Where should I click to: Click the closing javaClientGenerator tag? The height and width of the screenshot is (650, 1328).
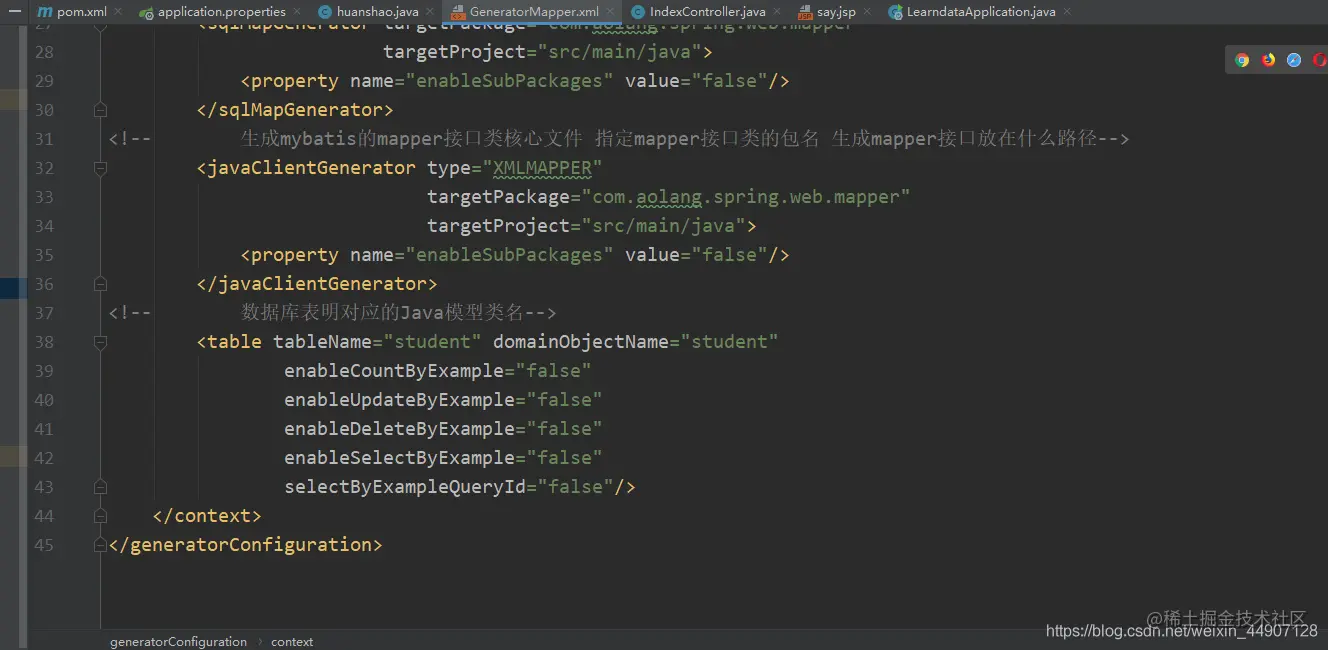point(317,284)
